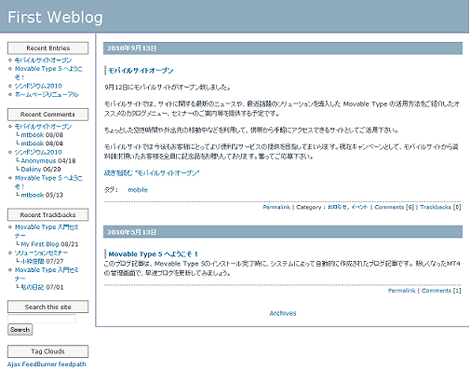Open the モバイルサイトオープン post title
Image resolution: width=469 pixels, height=369 pixels.
[x=141, y=71]
